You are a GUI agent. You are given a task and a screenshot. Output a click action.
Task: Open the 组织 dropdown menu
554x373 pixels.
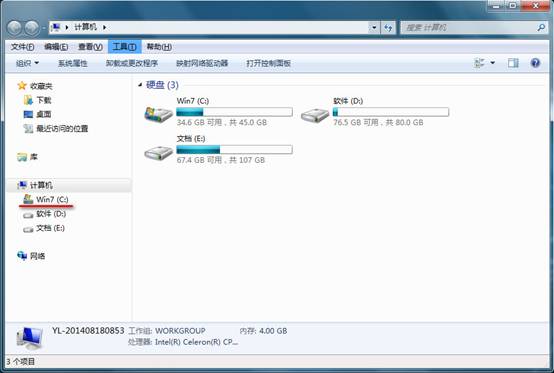coord(28,63)
